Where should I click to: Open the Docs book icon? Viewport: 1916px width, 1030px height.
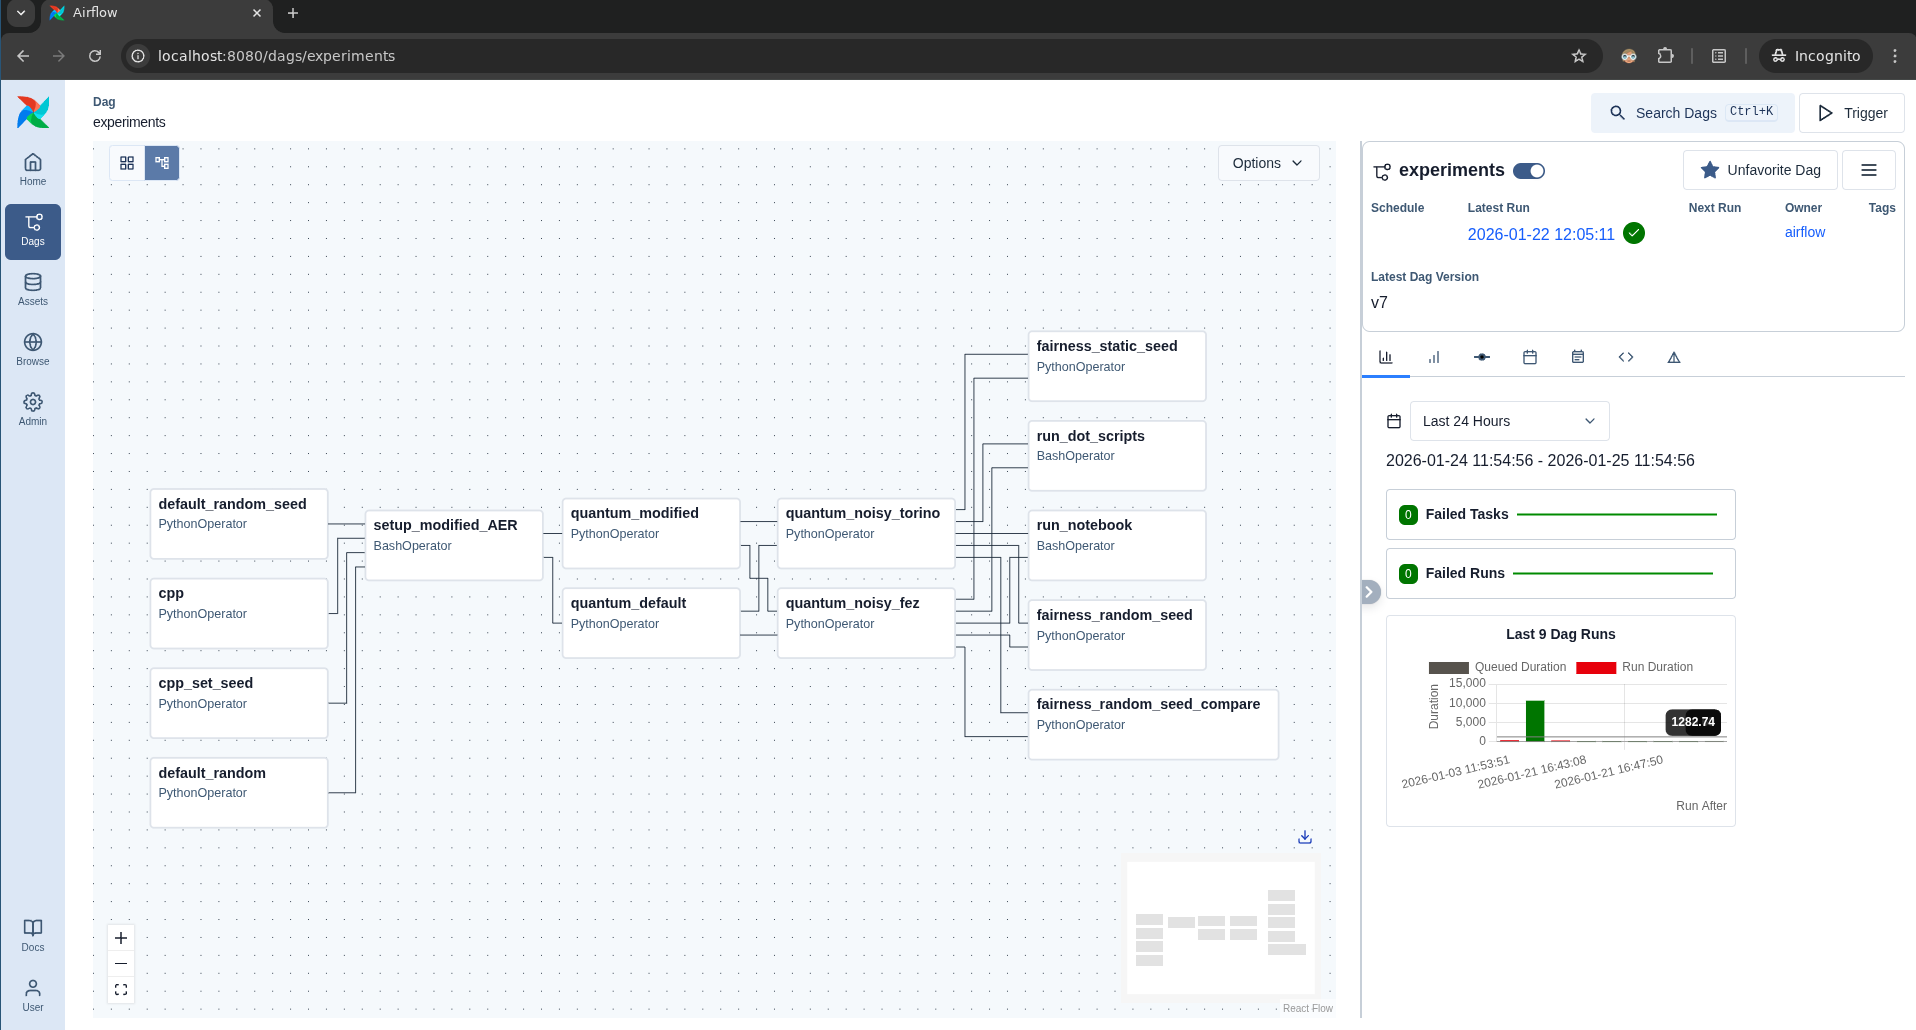32,935
